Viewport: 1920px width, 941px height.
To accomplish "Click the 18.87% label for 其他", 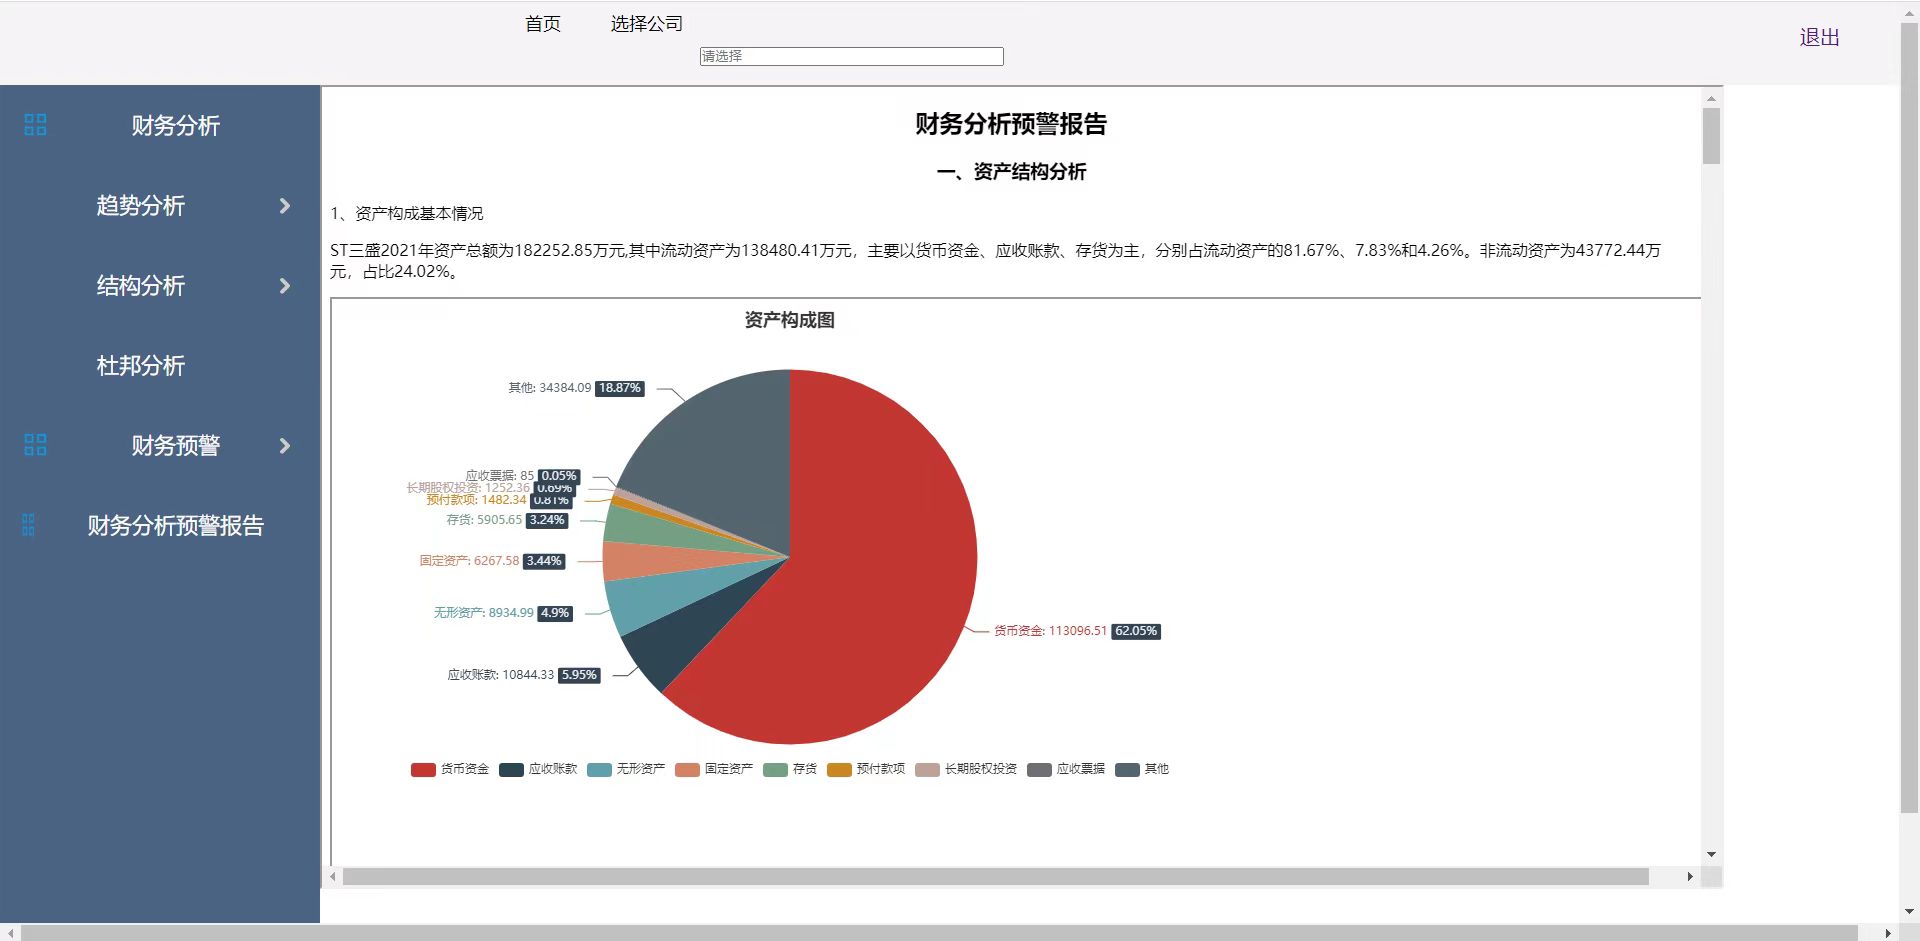I will [x=620, y=388].
